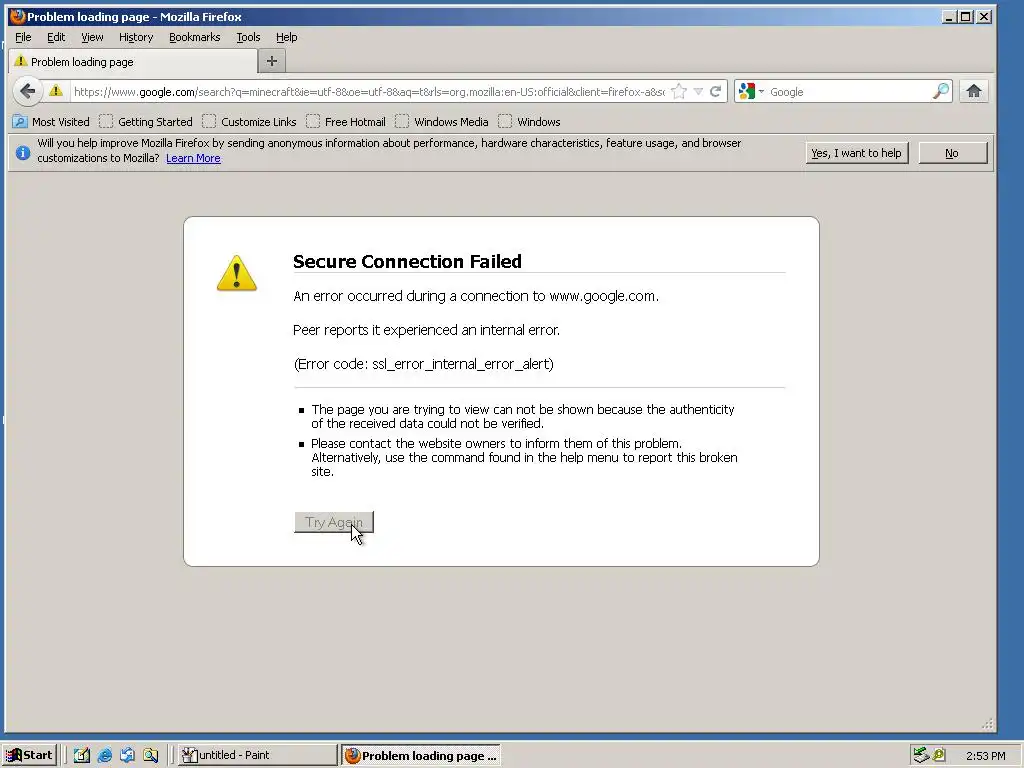
Task: Click the first quick launch icon
Action: point(82,755)
